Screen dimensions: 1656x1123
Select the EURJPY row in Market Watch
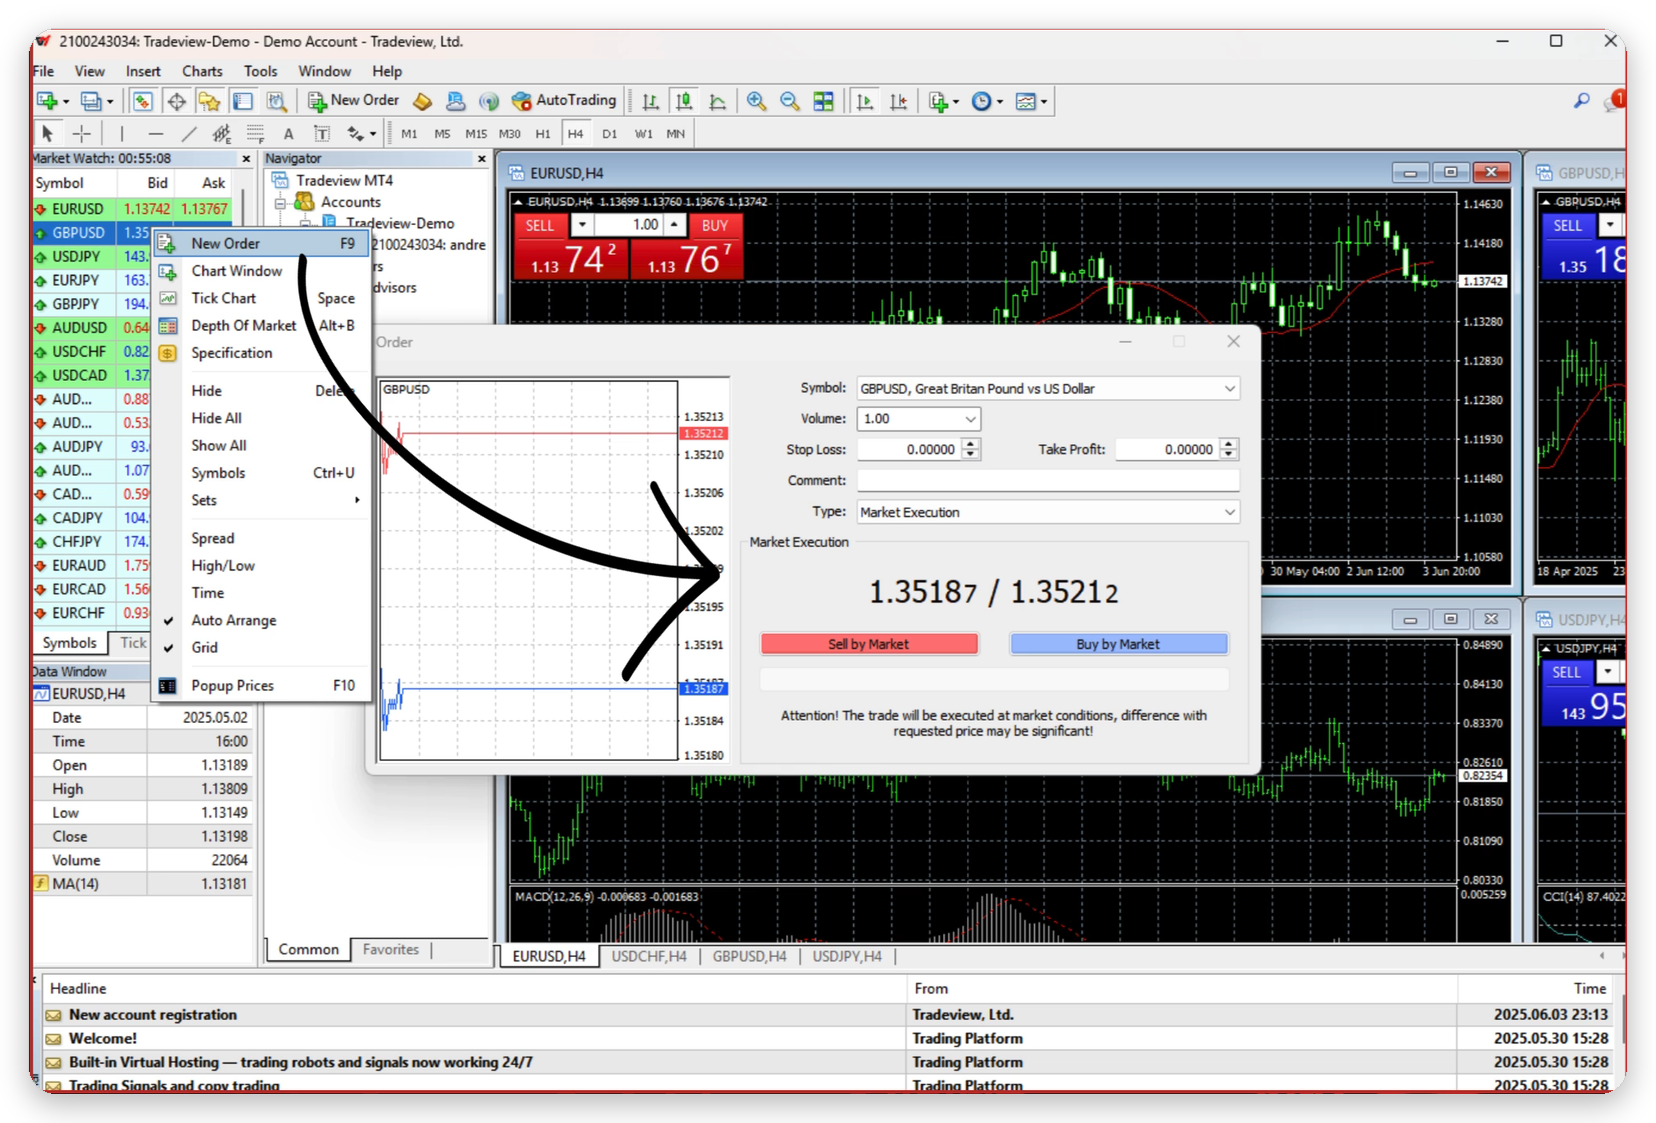91,280
